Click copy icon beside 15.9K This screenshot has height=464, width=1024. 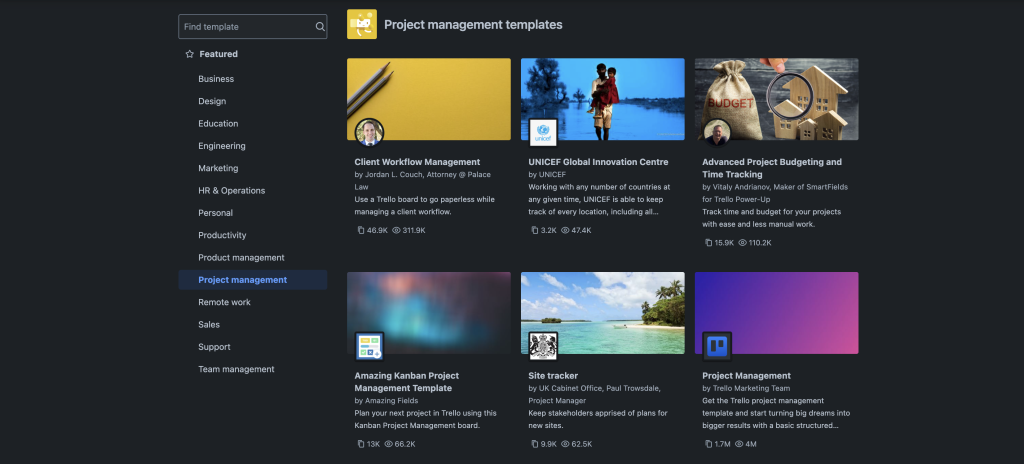(709, 242)
